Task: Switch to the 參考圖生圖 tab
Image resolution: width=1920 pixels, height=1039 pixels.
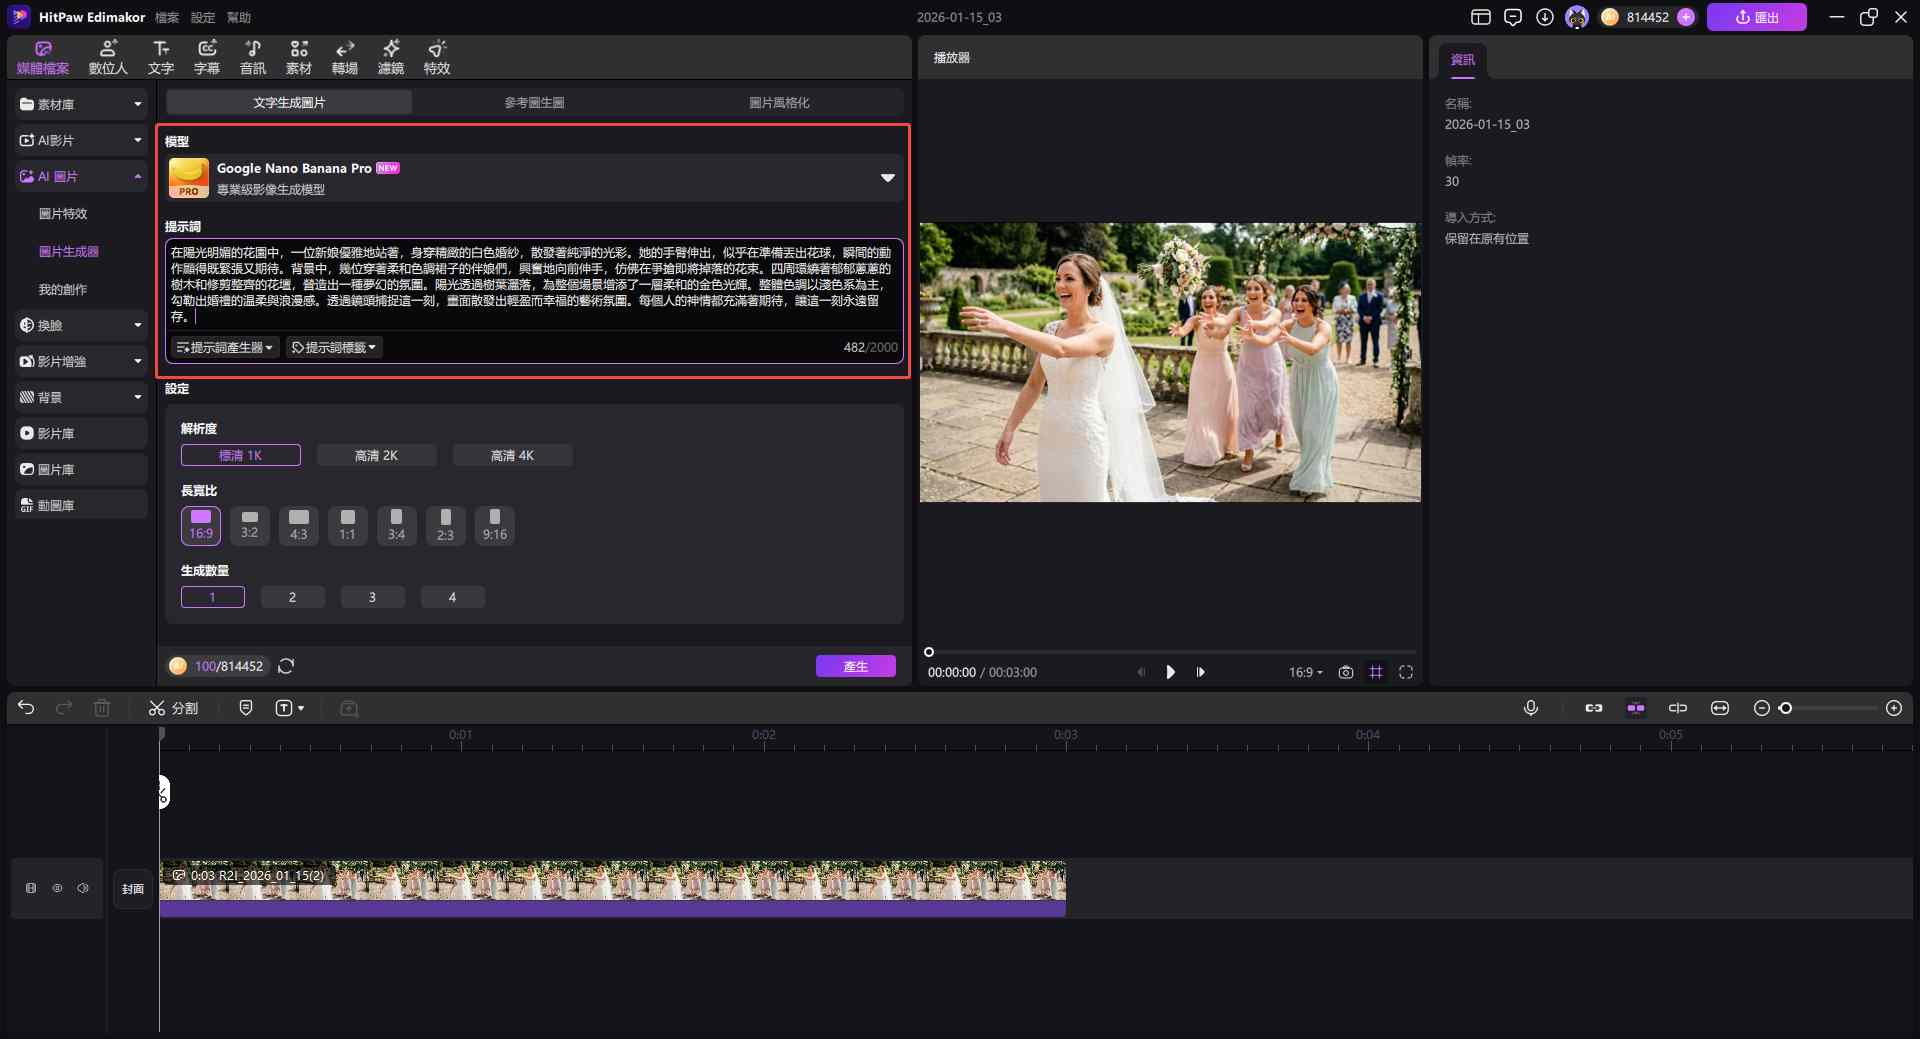Action: (x=534, y=102)
